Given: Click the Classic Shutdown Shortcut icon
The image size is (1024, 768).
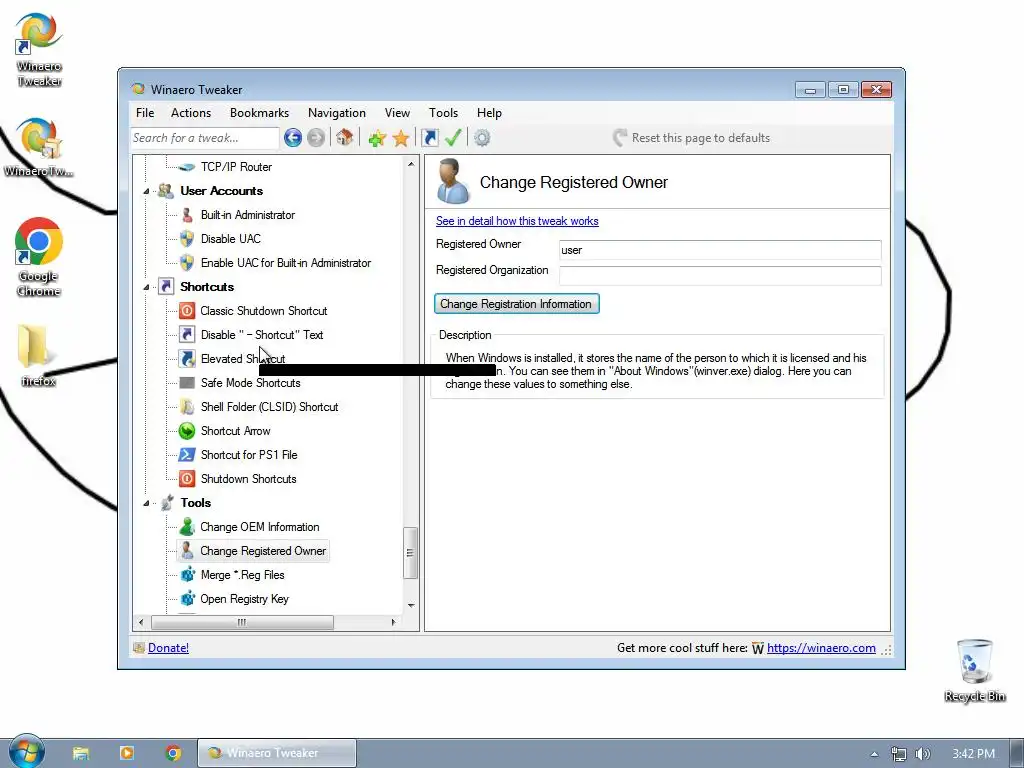Looking at the screenshot, I should click(187, 311).
